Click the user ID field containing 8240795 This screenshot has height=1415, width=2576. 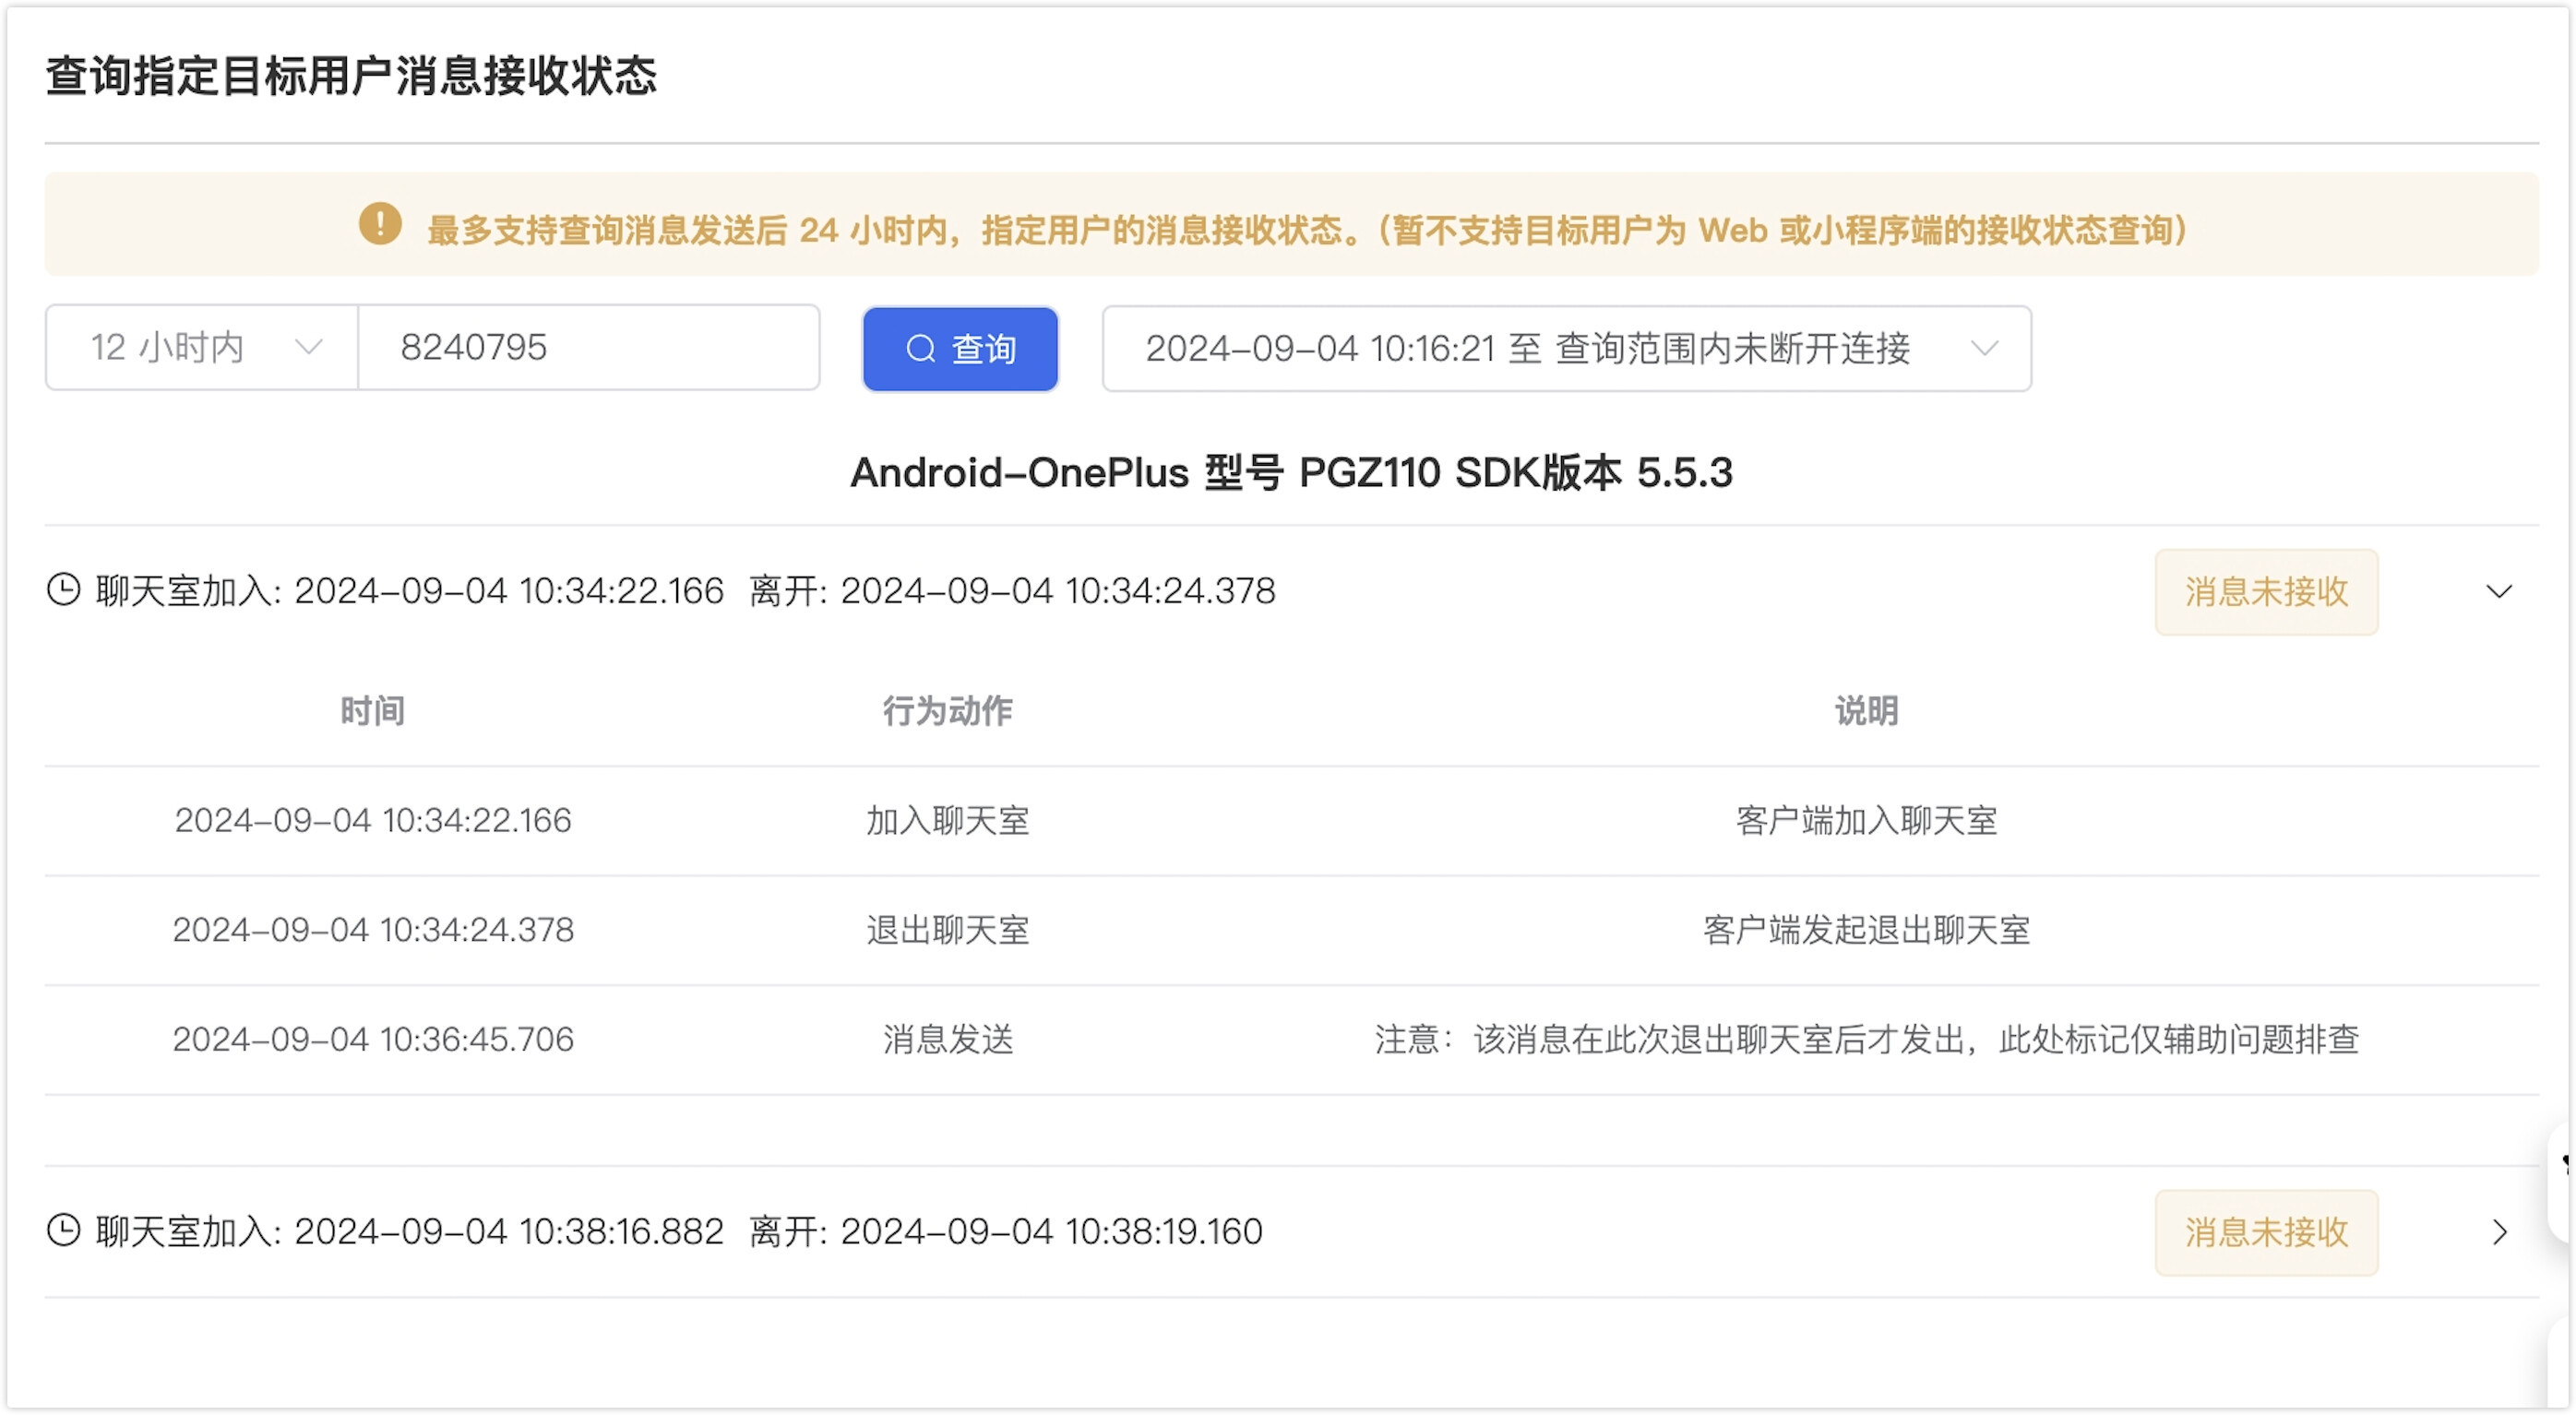click(x=589, y=348)
